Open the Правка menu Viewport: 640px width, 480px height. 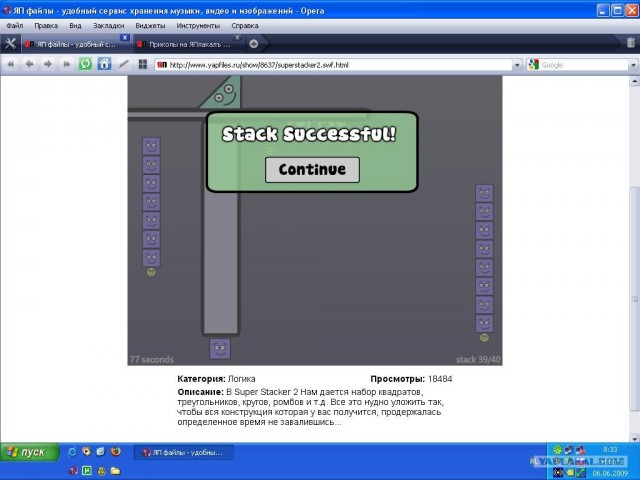pos(46,25)
